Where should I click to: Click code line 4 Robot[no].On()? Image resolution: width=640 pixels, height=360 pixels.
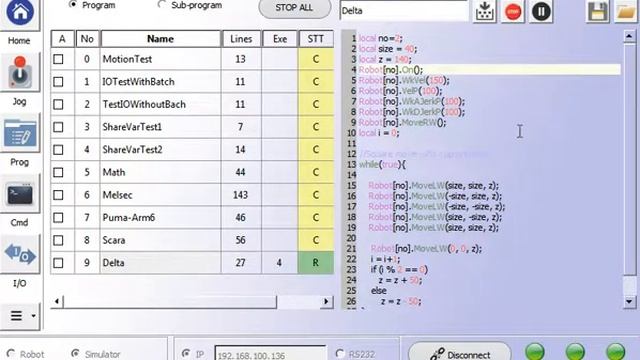[391, 70]
